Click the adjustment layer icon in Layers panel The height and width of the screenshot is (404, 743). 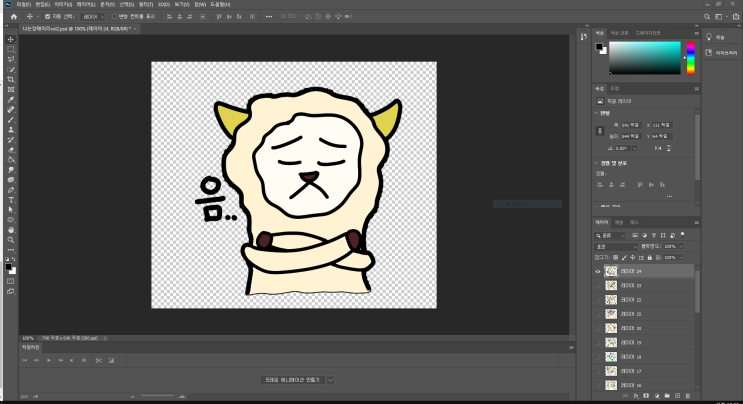click(657, 396)
